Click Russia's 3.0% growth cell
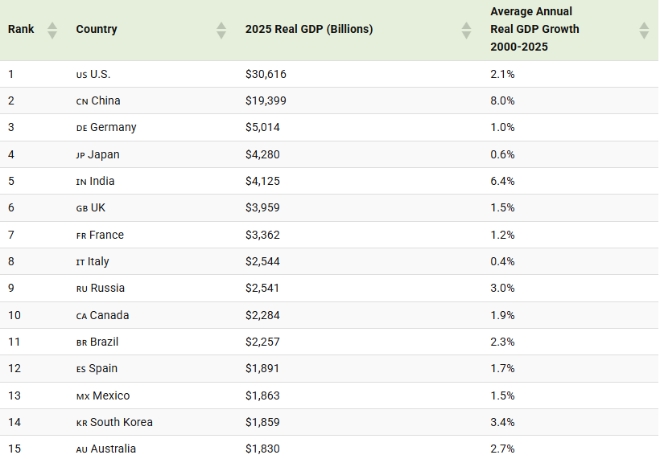The width and height of the screenshot is (660, 459). point(502,289)
